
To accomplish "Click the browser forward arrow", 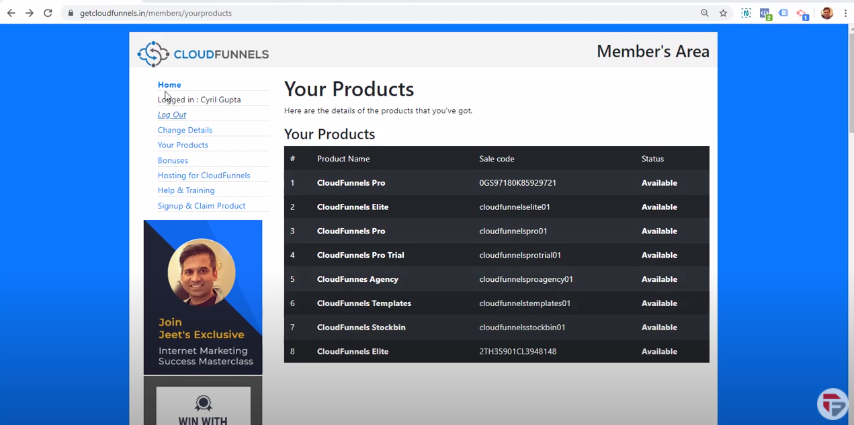I will tap(28, 13).
